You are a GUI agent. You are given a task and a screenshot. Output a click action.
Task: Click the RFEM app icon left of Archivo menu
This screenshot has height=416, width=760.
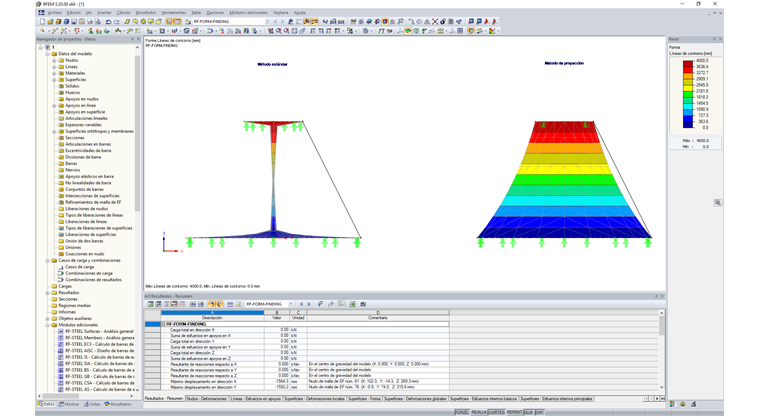(x=41, y=13)
